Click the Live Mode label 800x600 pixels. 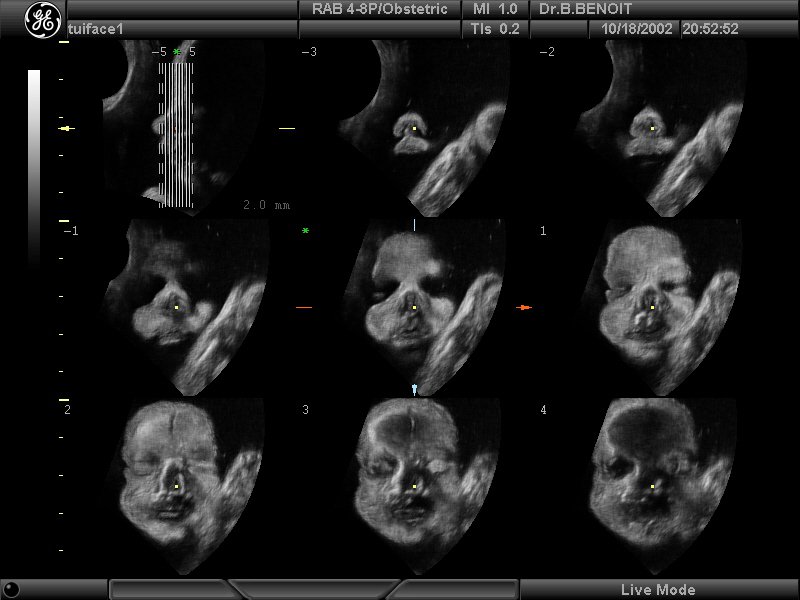(658, 590)
